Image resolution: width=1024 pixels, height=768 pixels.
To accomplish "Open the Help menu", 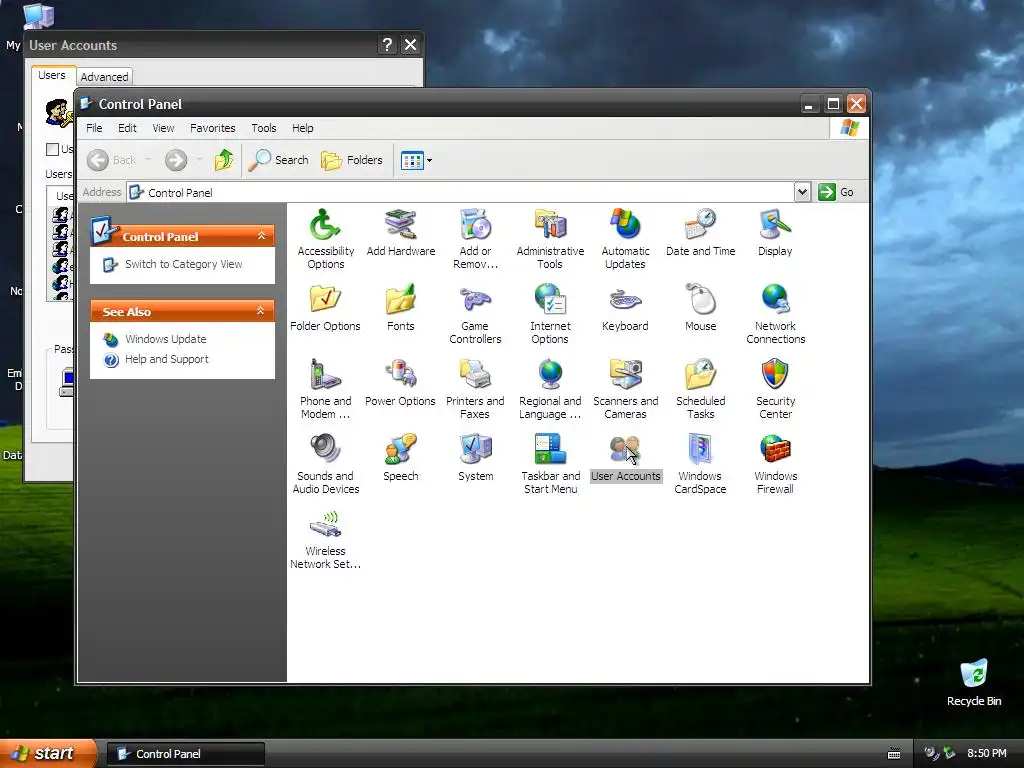I will coord(302,128).
